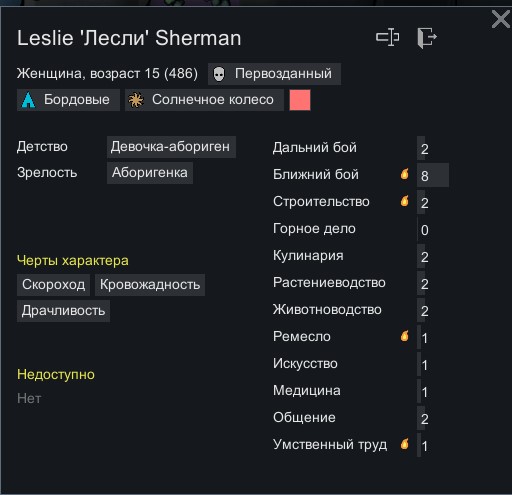Click the banish pawn door icon
The image size is (512, 495).
(x=427, y=37)
